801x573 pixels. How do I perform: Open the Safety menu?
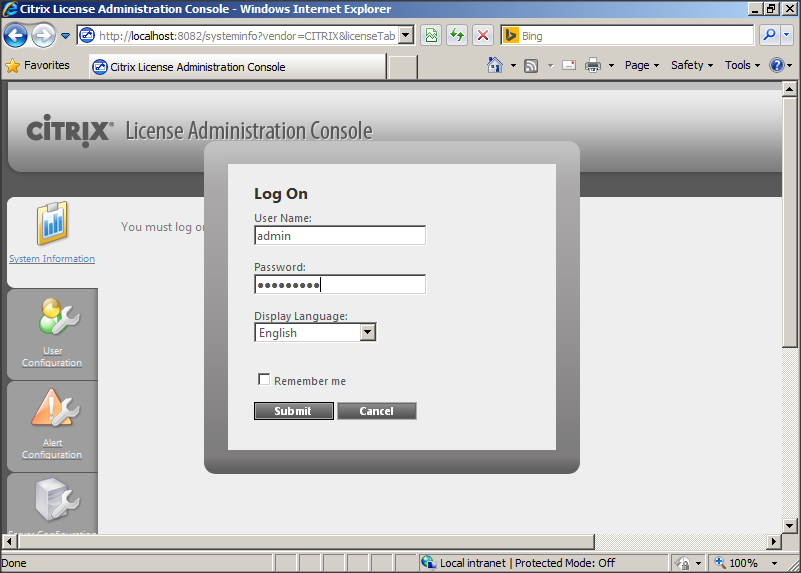click(x=692, y=66)
